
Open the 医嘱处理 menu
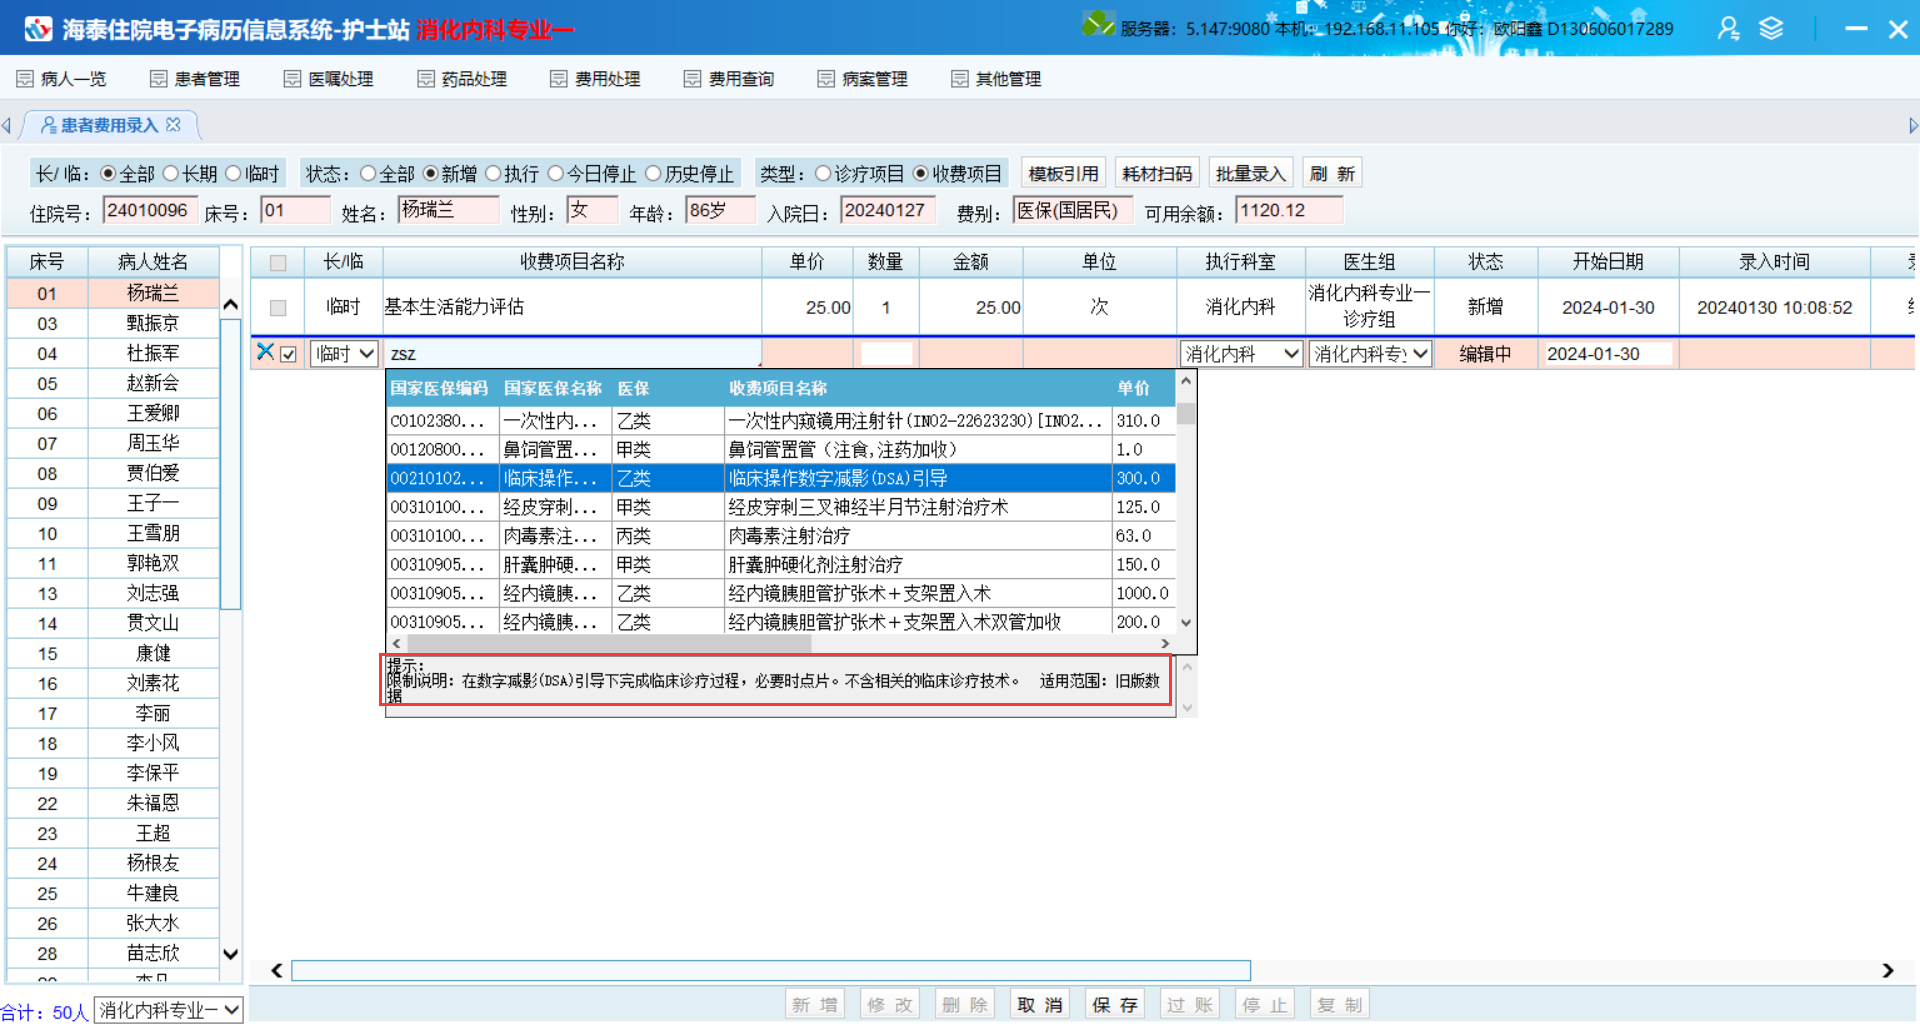point(329,79)
